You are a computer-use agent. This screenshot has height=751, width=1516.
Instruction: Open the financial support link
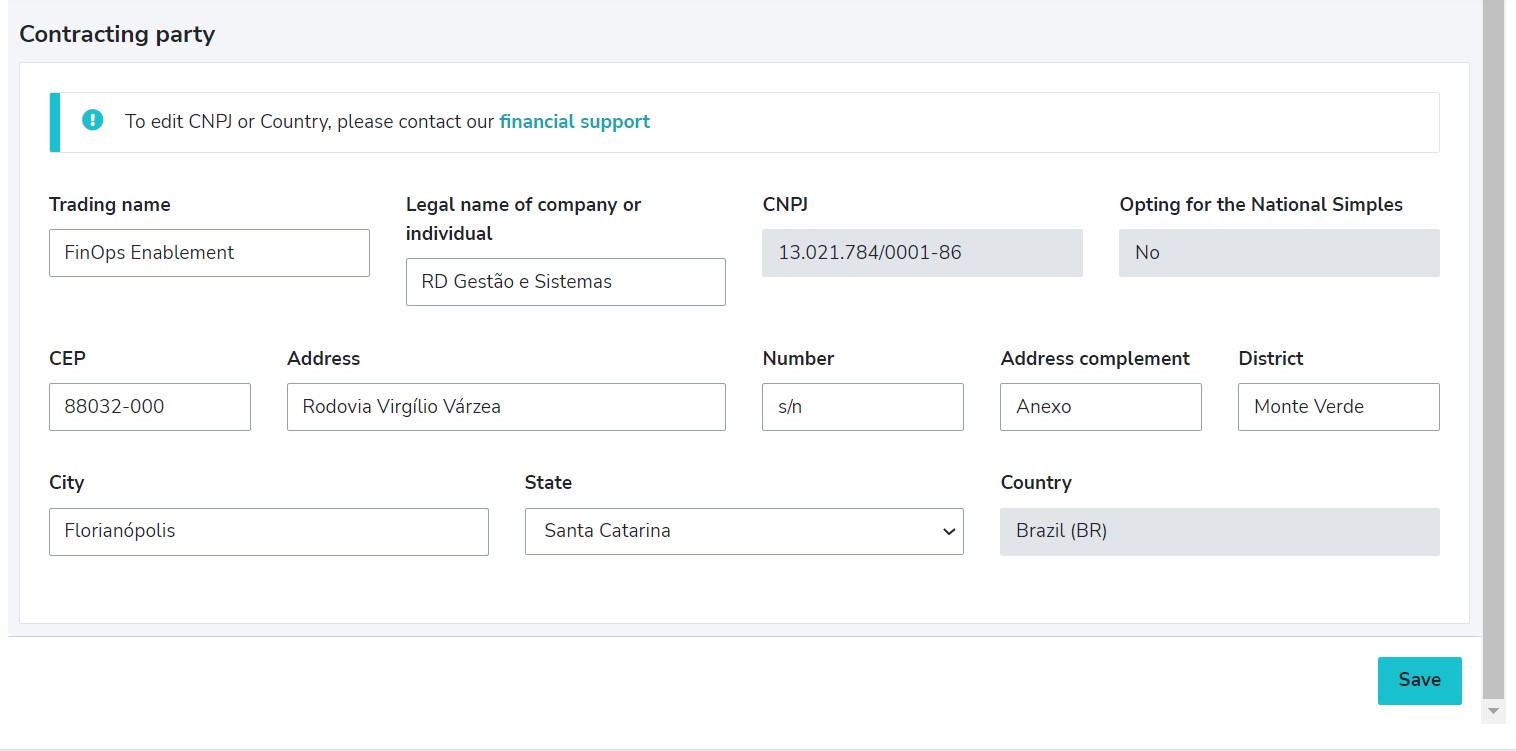click(574, 121)
